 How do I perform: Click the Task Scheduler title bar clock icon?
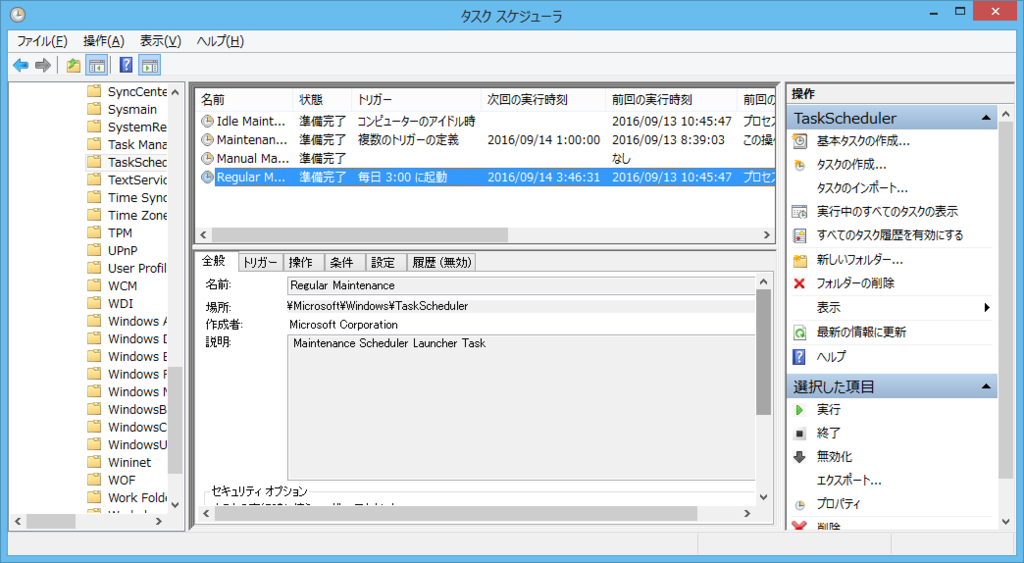tap(18, 14)
